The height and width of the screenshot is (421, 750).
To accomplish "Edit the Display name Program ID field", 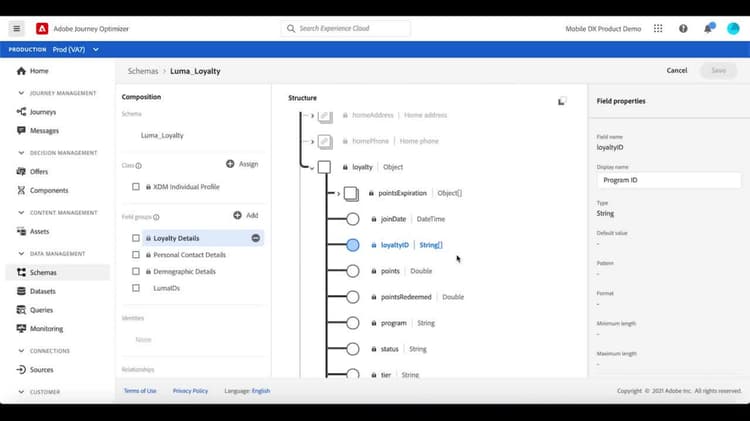I will tap(669, 180).
